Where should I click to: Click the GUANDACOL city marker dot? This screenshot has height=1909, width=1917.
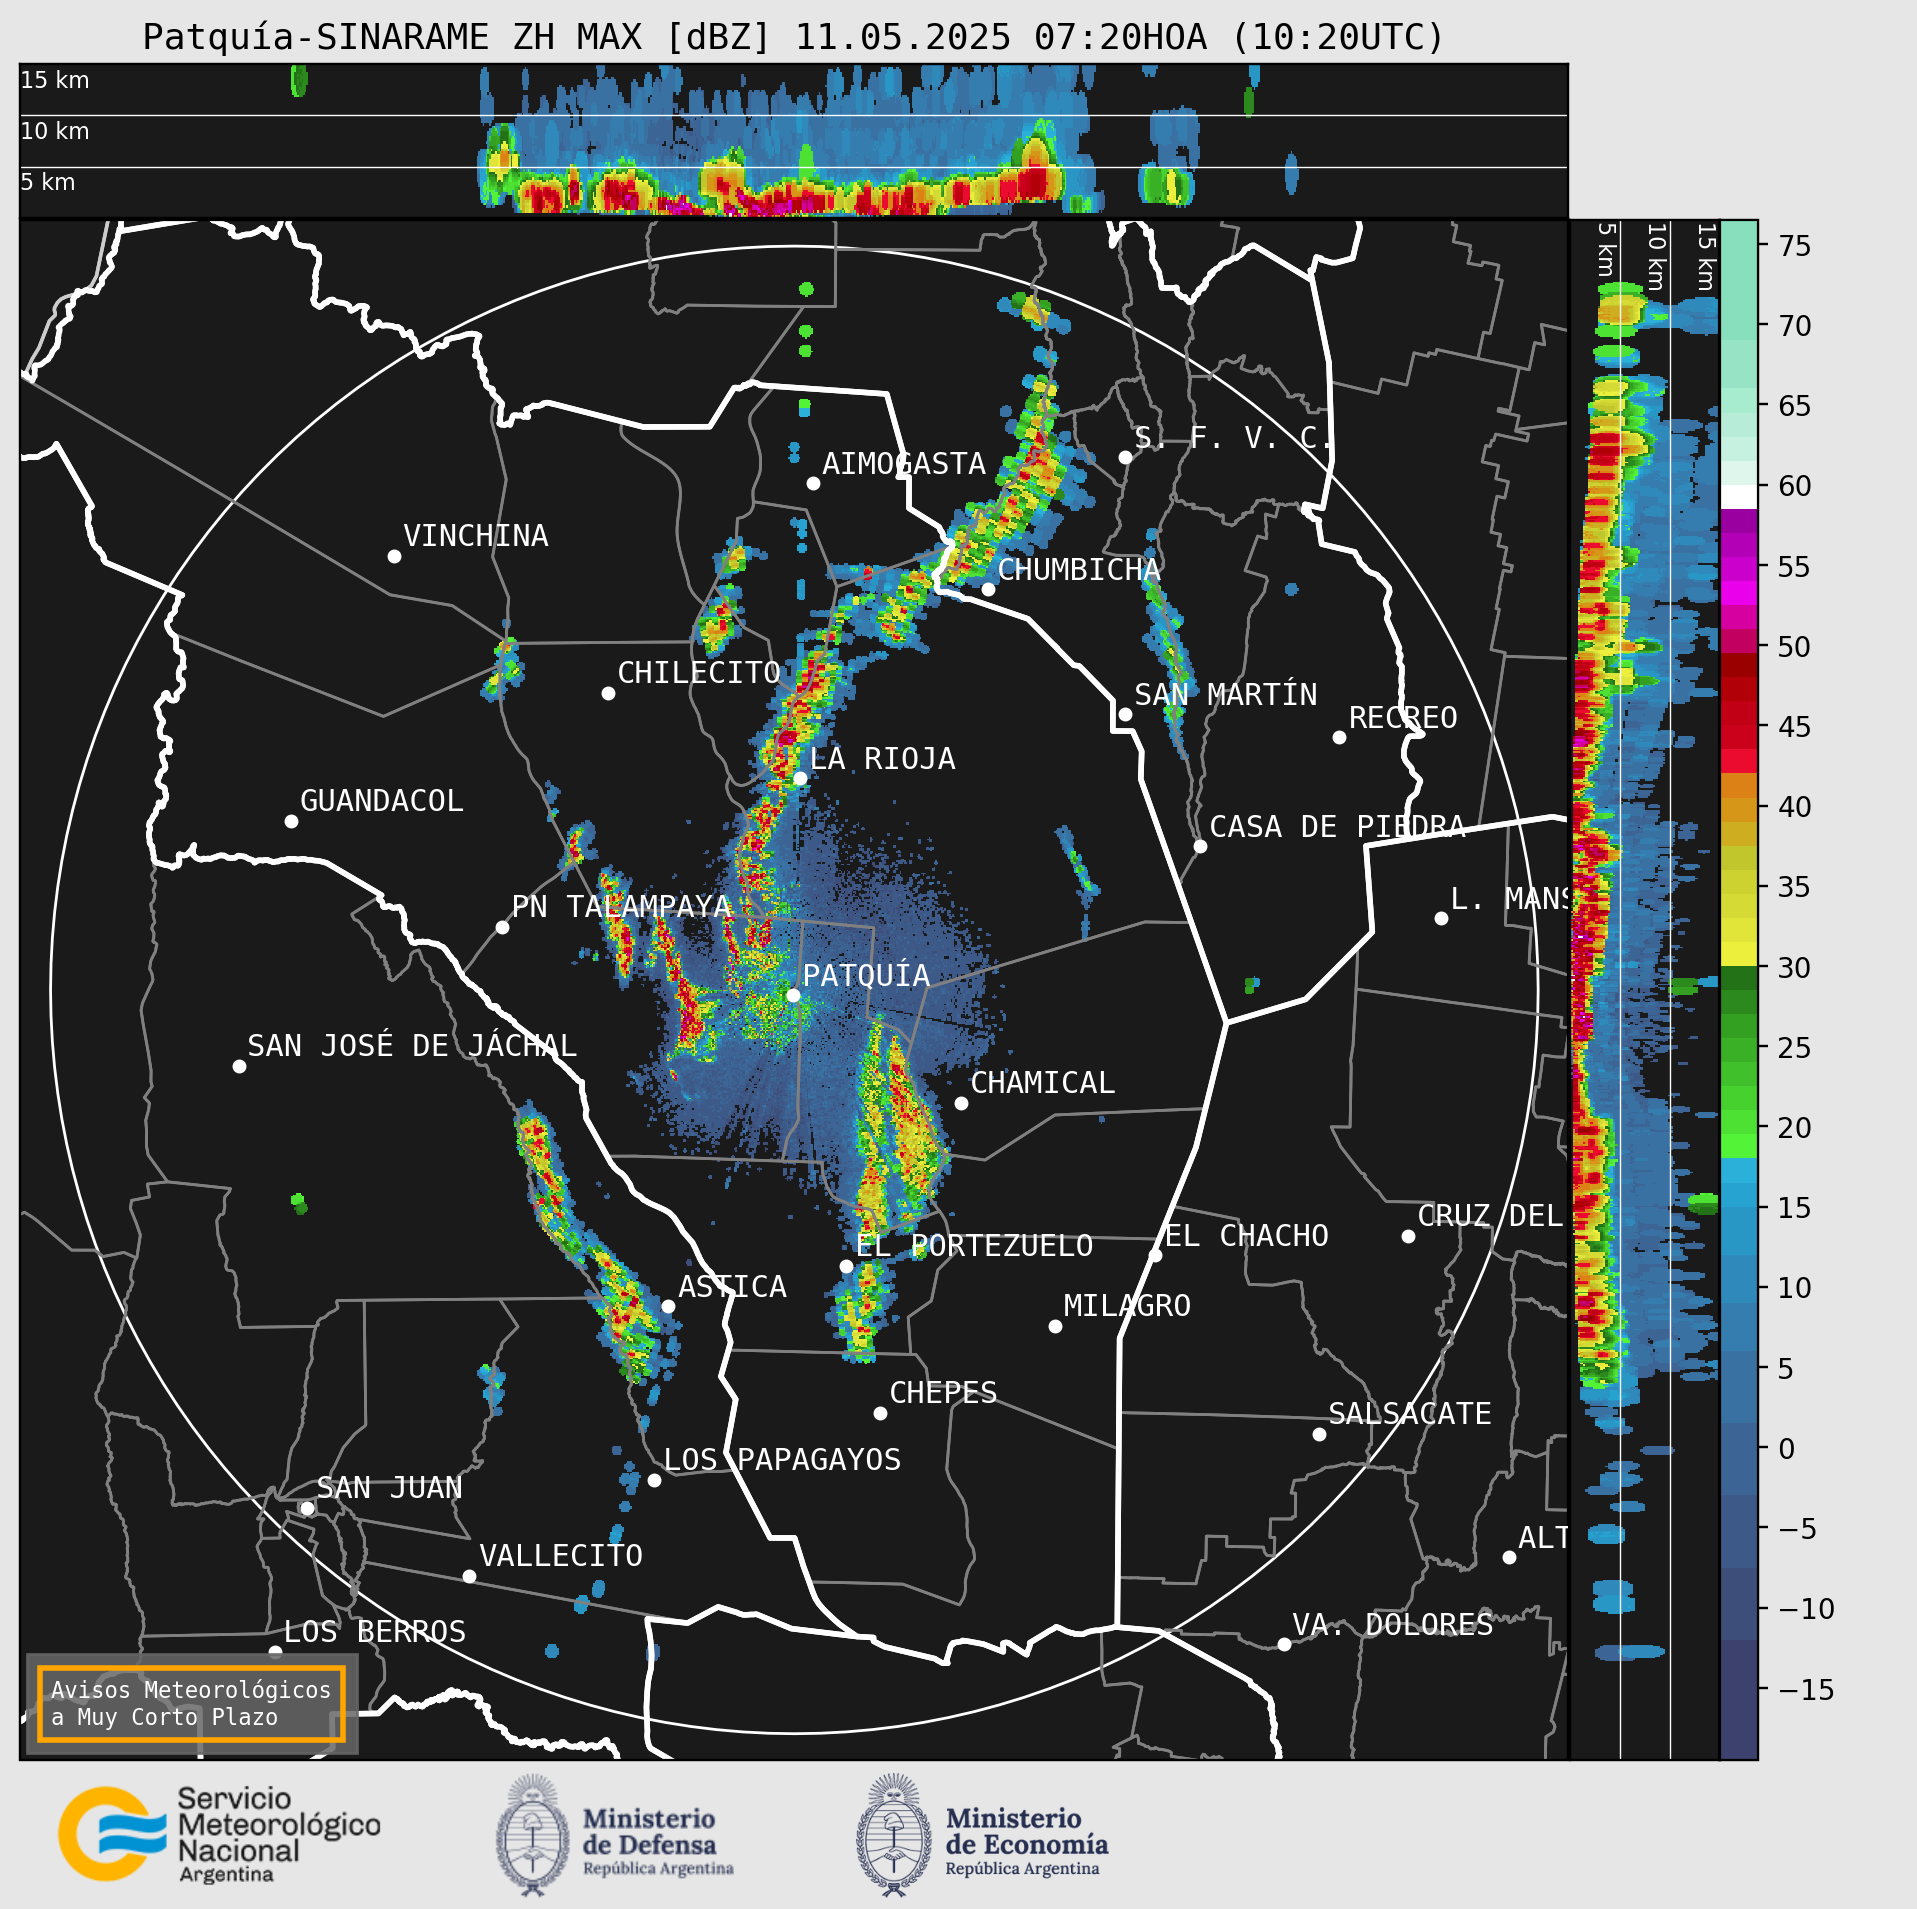pos(291,821)
